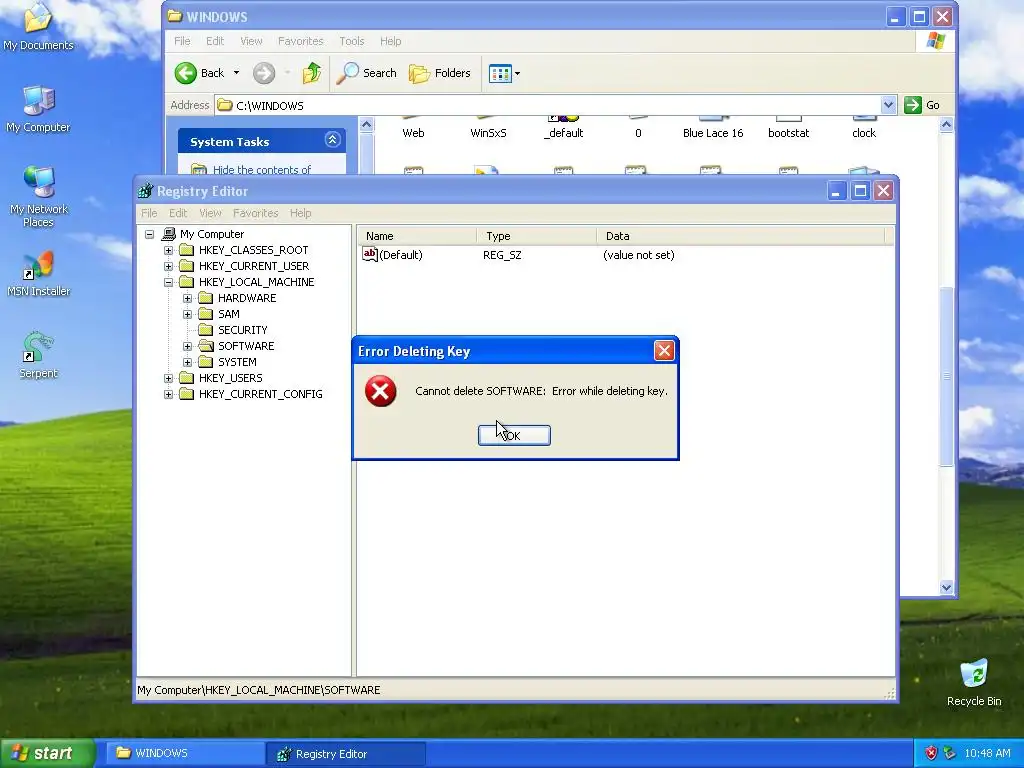Click Back in the WINDOWS Explorer toolbar
1024x768 pixels.
coord(200,73)
